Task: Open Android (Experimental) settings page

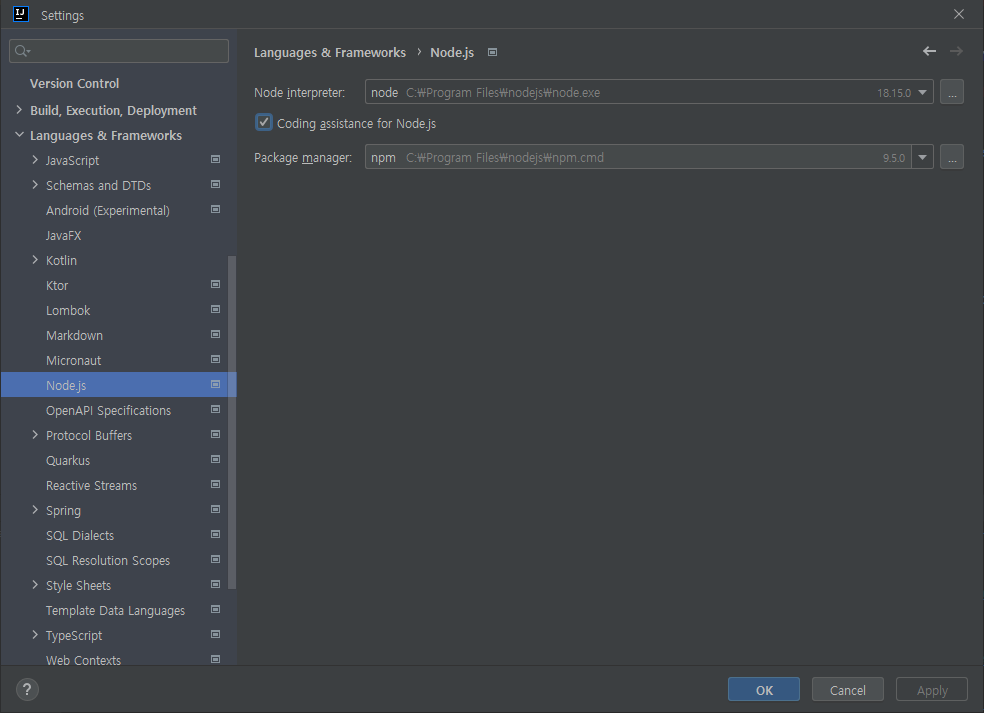Action: pyautogui.click(x=107, y=210)
